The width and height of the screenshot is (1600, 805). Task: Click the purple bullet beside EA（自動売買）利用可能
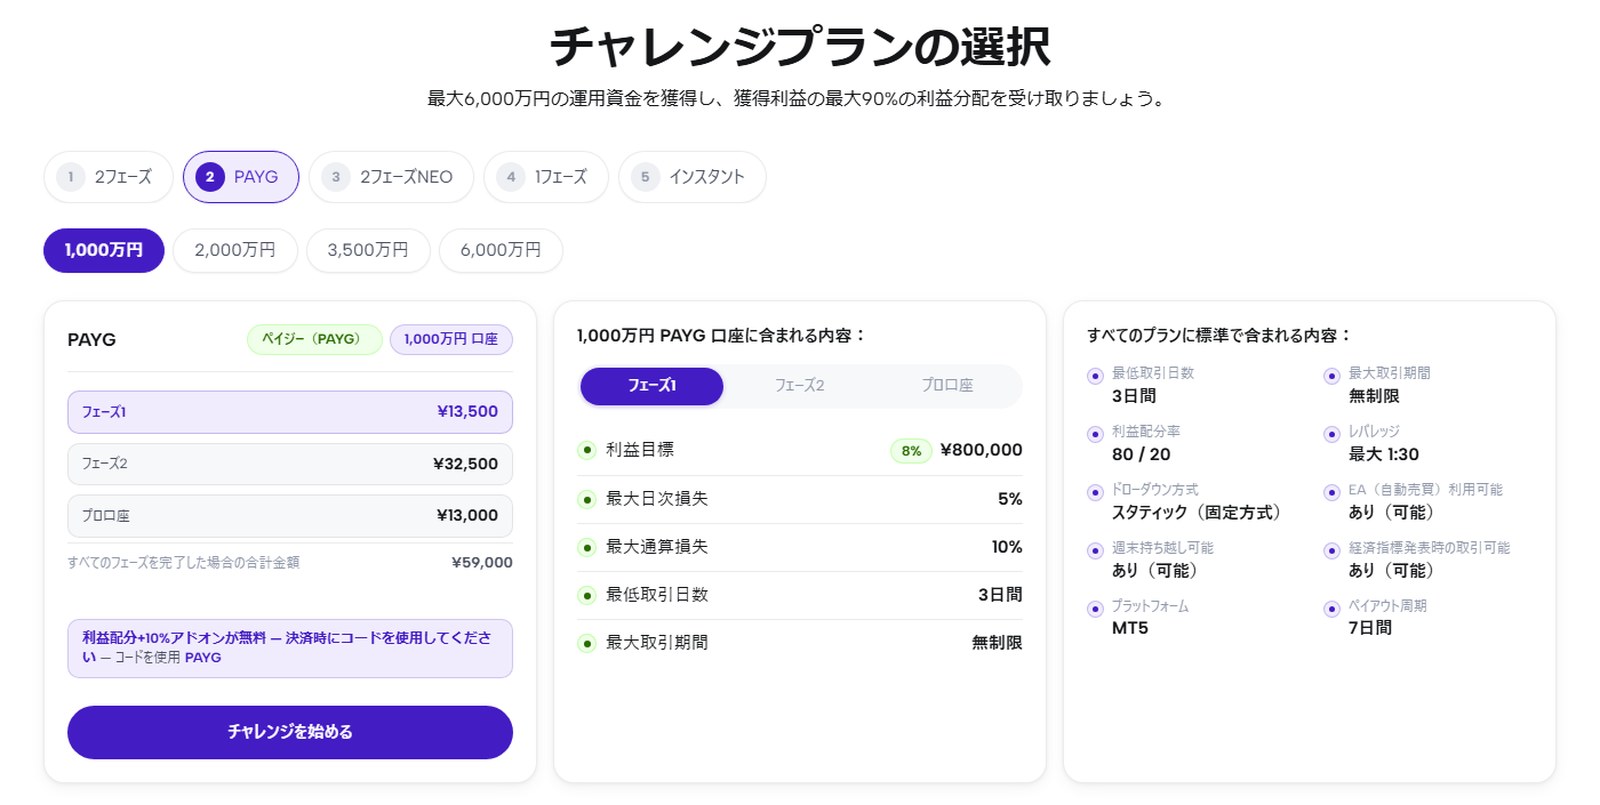point(1331,492)
